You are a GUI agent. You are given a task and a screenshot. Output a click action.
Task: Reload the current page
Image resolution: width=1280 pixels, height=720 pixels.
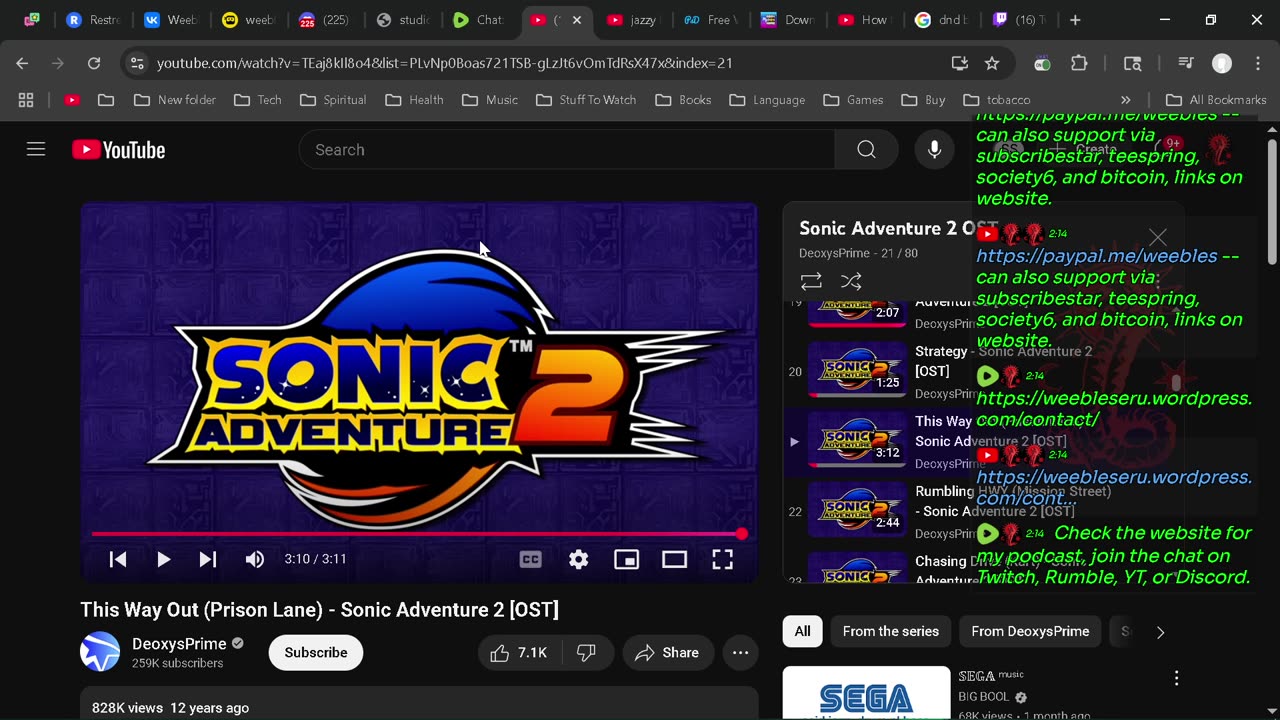[x=94, y=63]
